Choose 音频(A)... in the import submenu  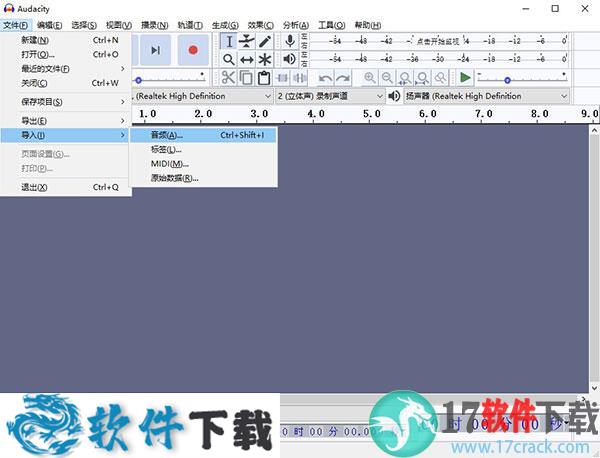click(203, 135)
